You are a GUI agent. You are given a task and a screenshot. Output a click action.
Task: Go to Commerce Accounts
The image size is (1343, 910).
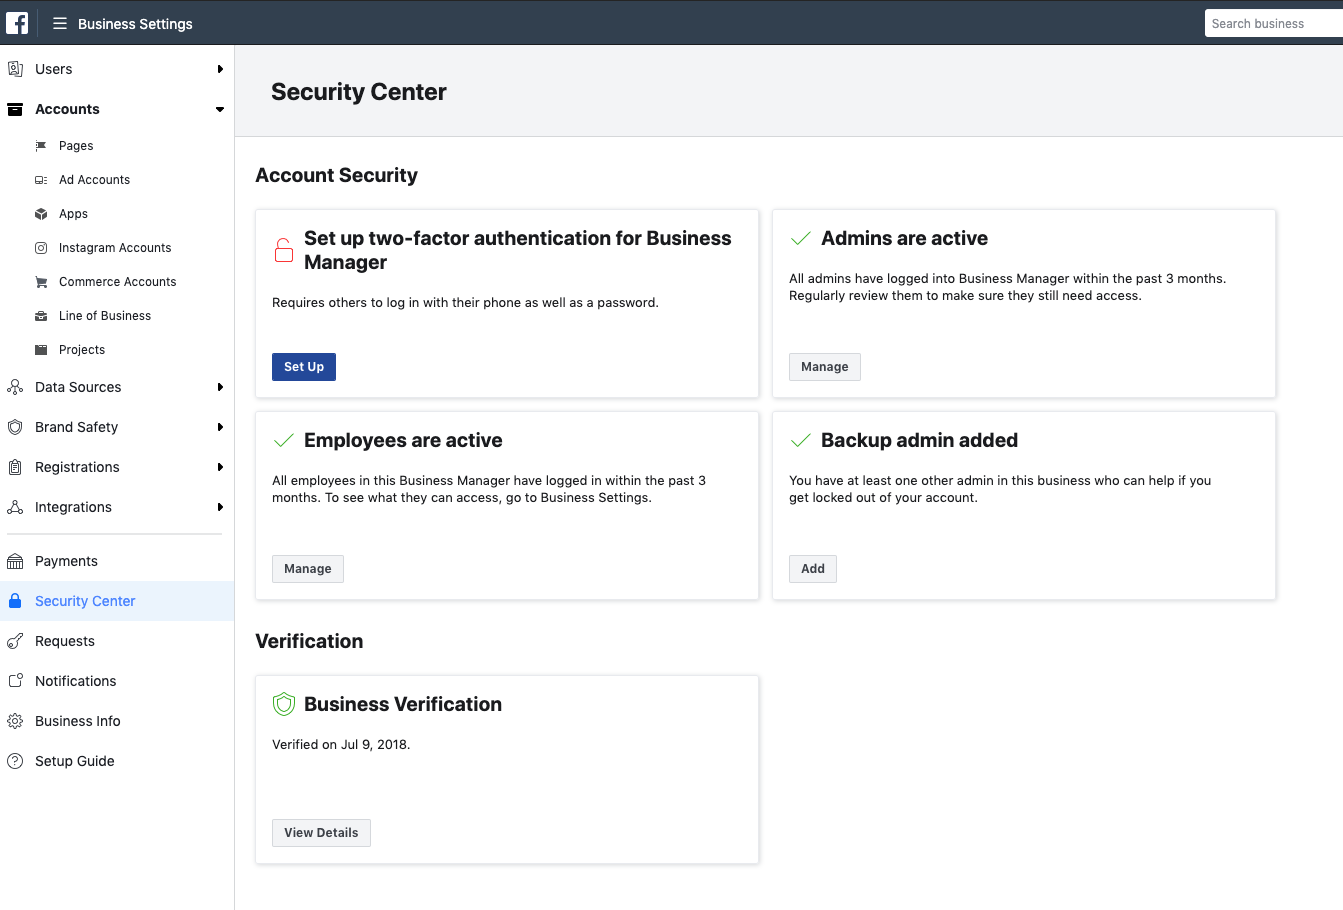[x=117, y=282]
